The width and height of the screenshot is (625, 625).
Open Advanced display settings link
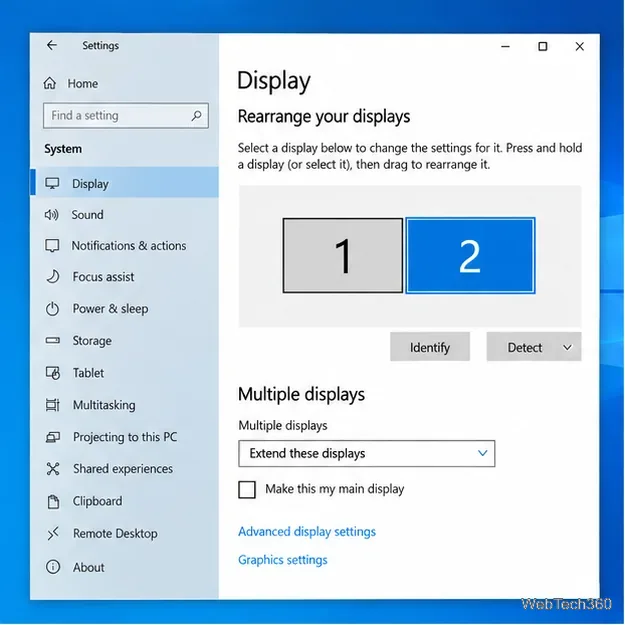[x=307, y=532]
